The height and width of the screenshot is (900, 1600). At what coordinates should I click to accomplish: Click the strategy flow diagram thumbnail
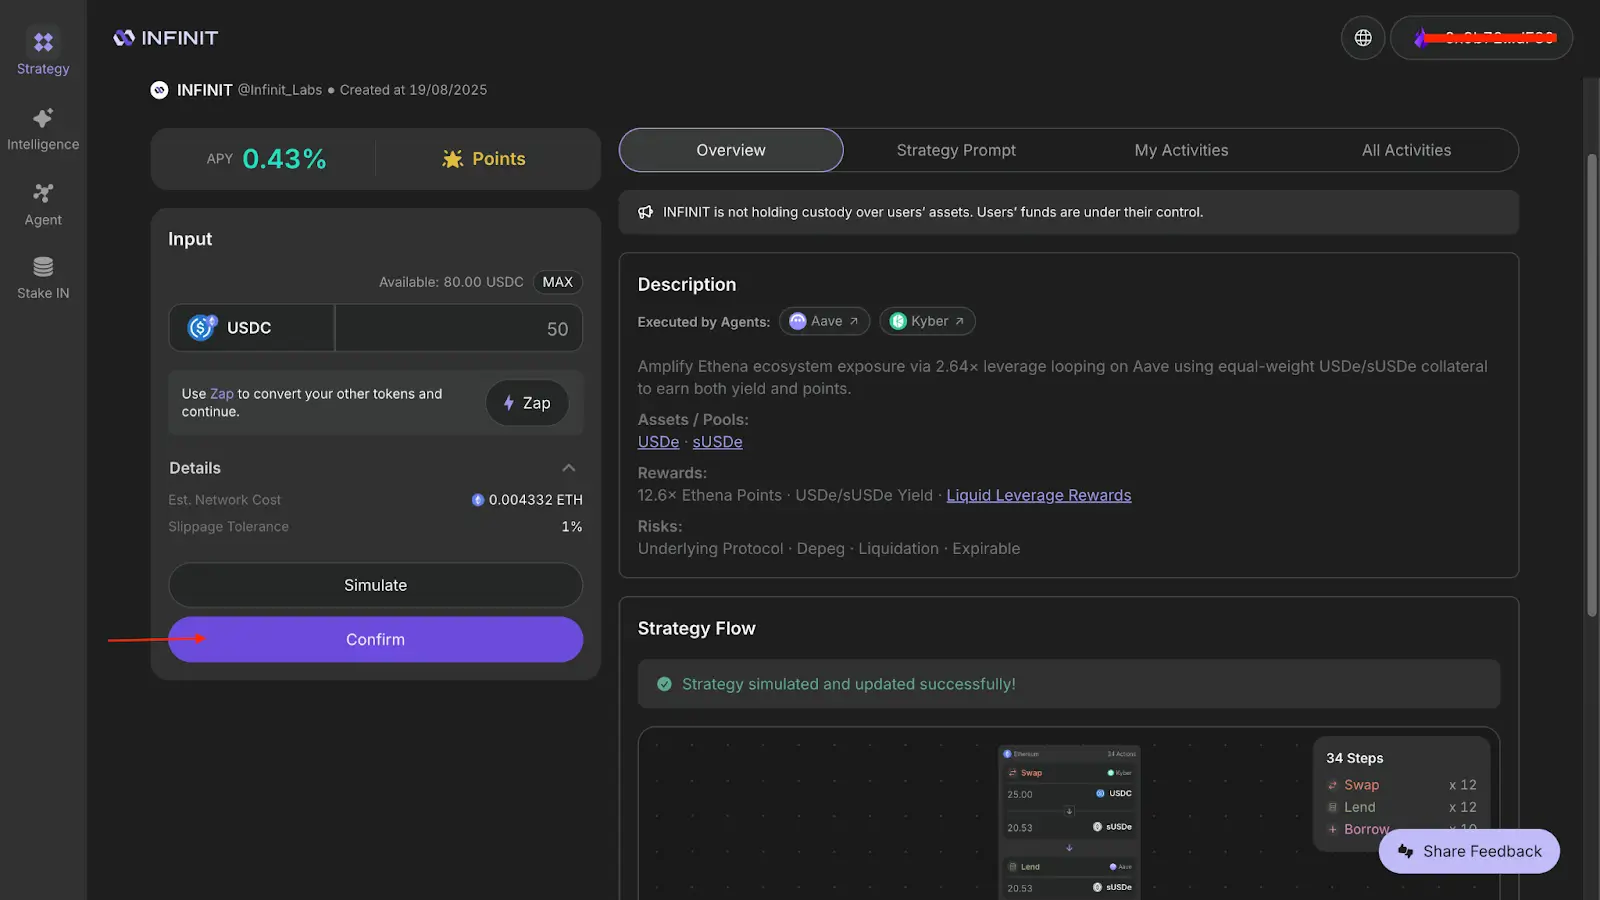tap(1069, 822)
